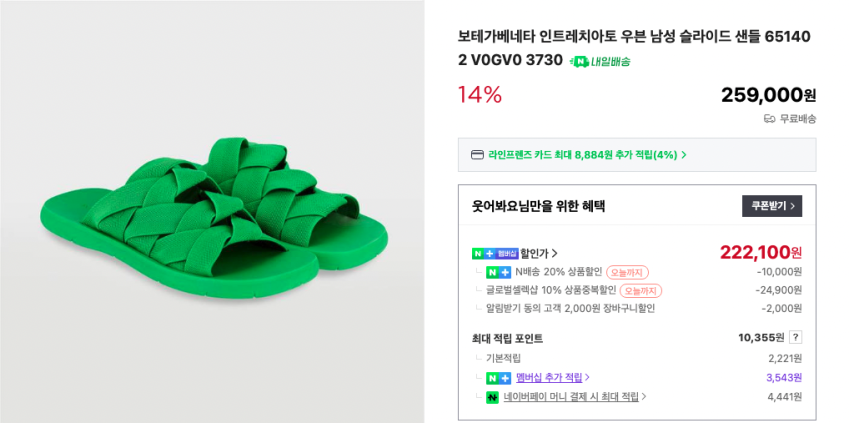Open the 멤버십 추가 적립 link

[x=549, y=378]
